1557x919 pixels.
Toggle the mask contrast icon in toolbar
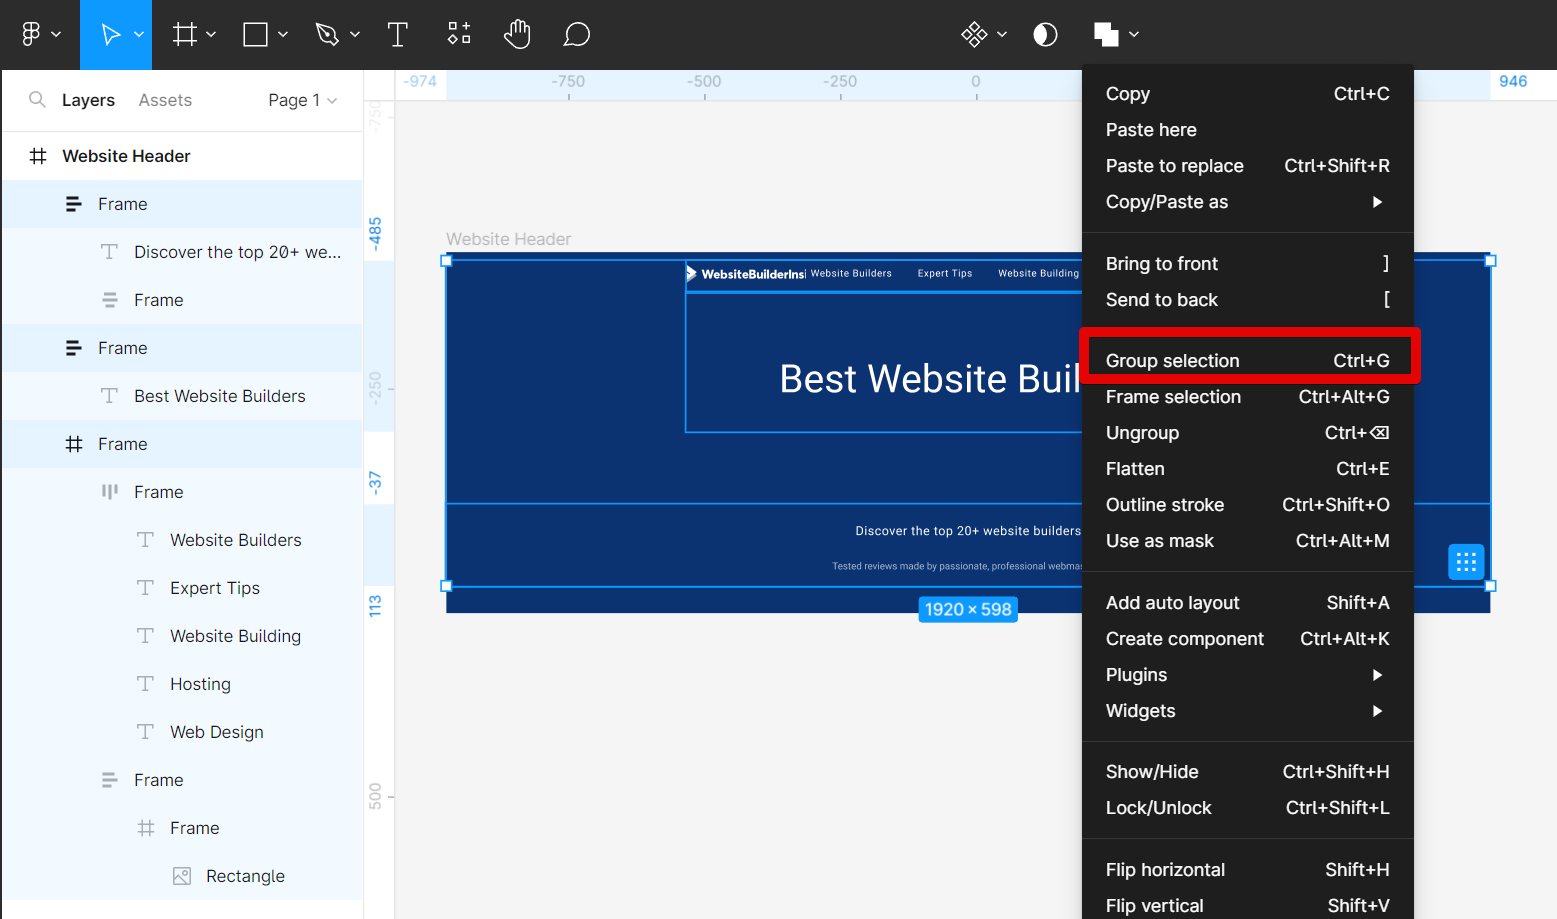pyautogui.click(x=1045, y=35)
